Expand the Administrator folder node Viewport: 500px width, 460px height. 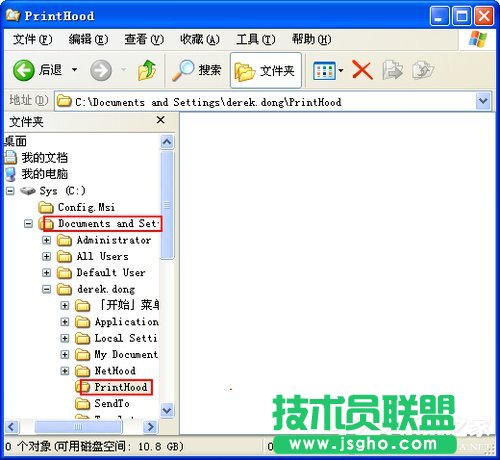coord(47,240)
